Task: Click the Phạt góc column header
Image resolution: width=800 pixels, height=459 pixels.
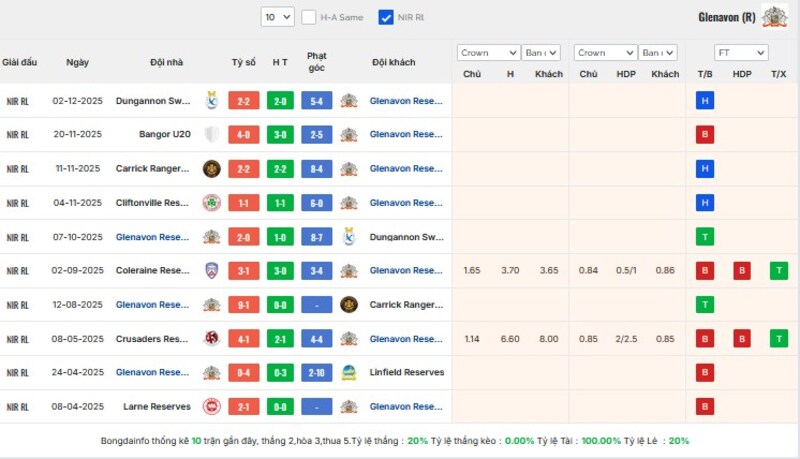Action: click(x=317, y=62)
